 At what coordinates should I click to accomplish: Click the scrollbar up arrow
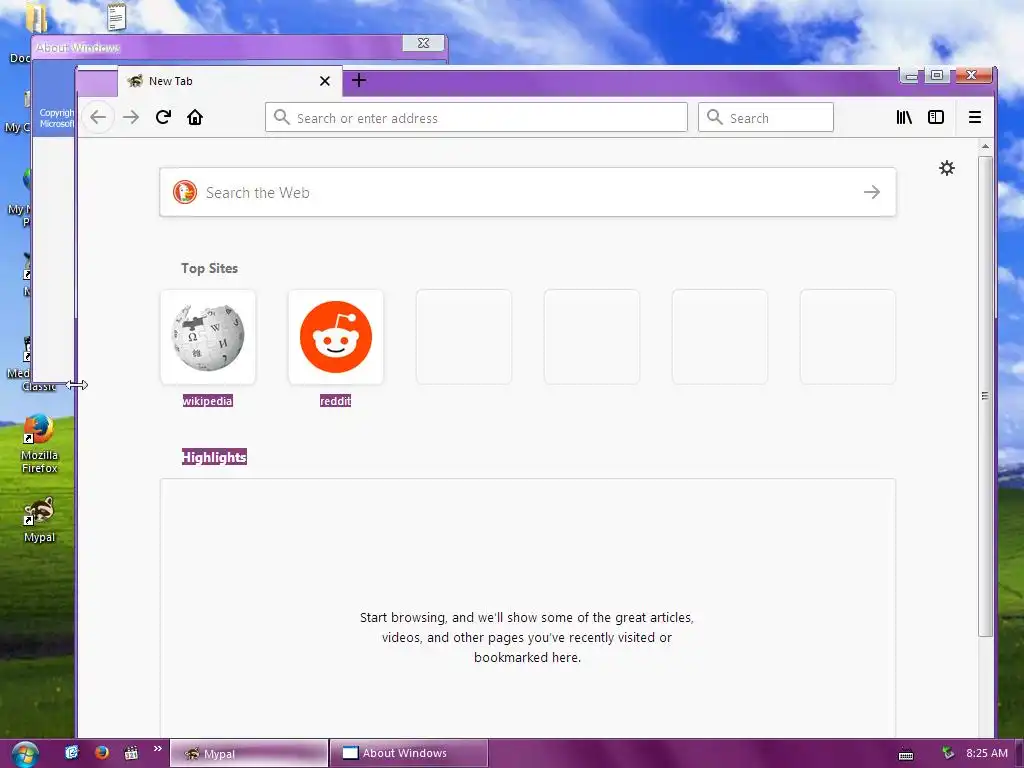(x=985, y=146)
